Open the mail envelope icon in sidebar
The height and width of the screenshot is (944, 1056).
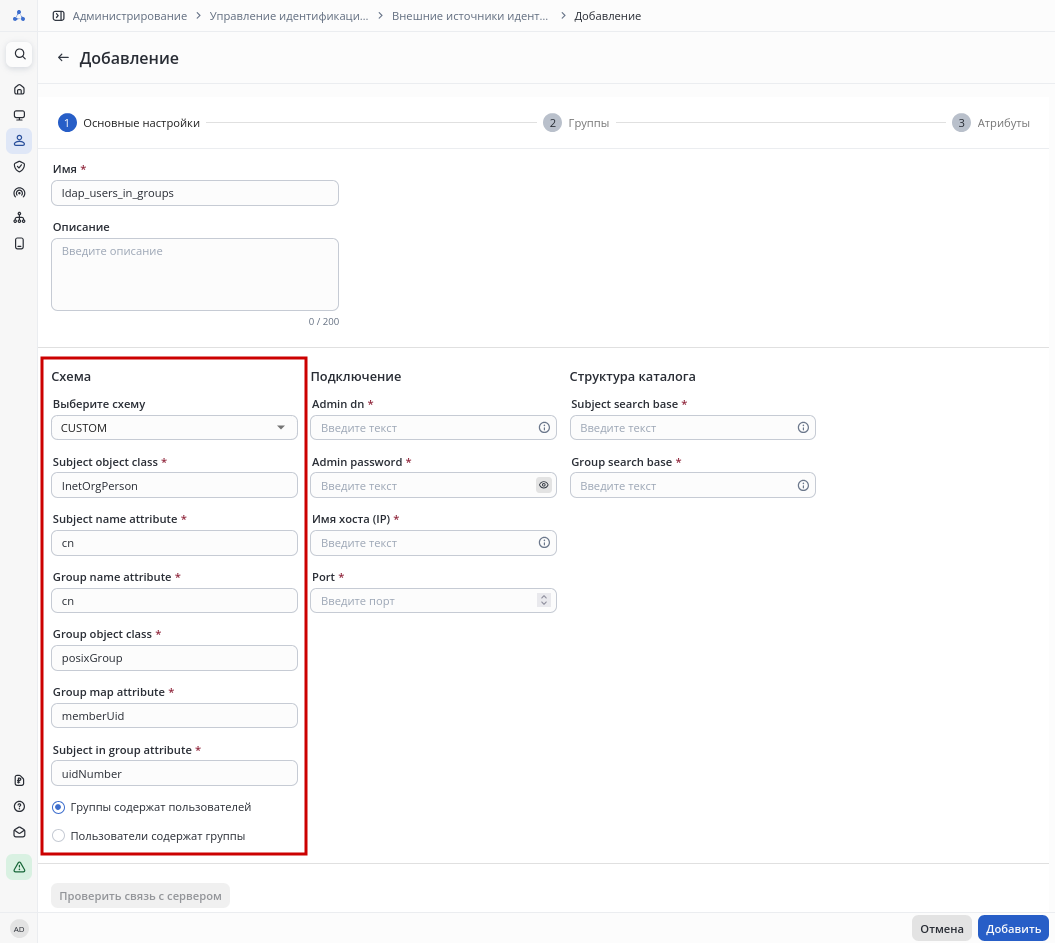(19, 832)
